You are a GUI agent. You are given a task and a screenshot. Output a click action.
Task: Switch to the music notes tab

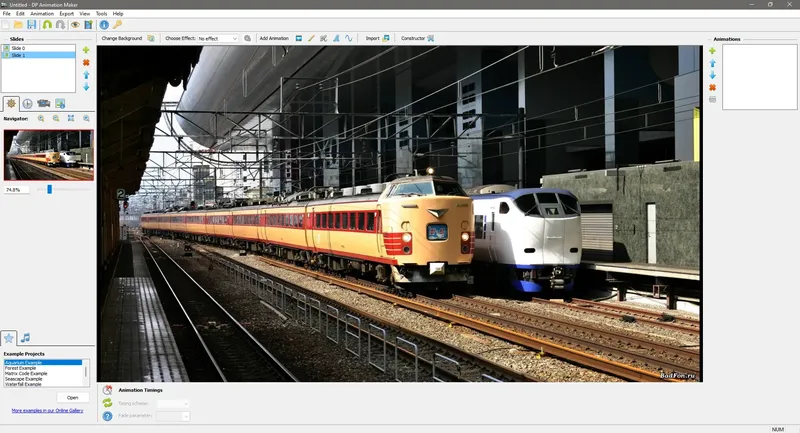(25, 338)
